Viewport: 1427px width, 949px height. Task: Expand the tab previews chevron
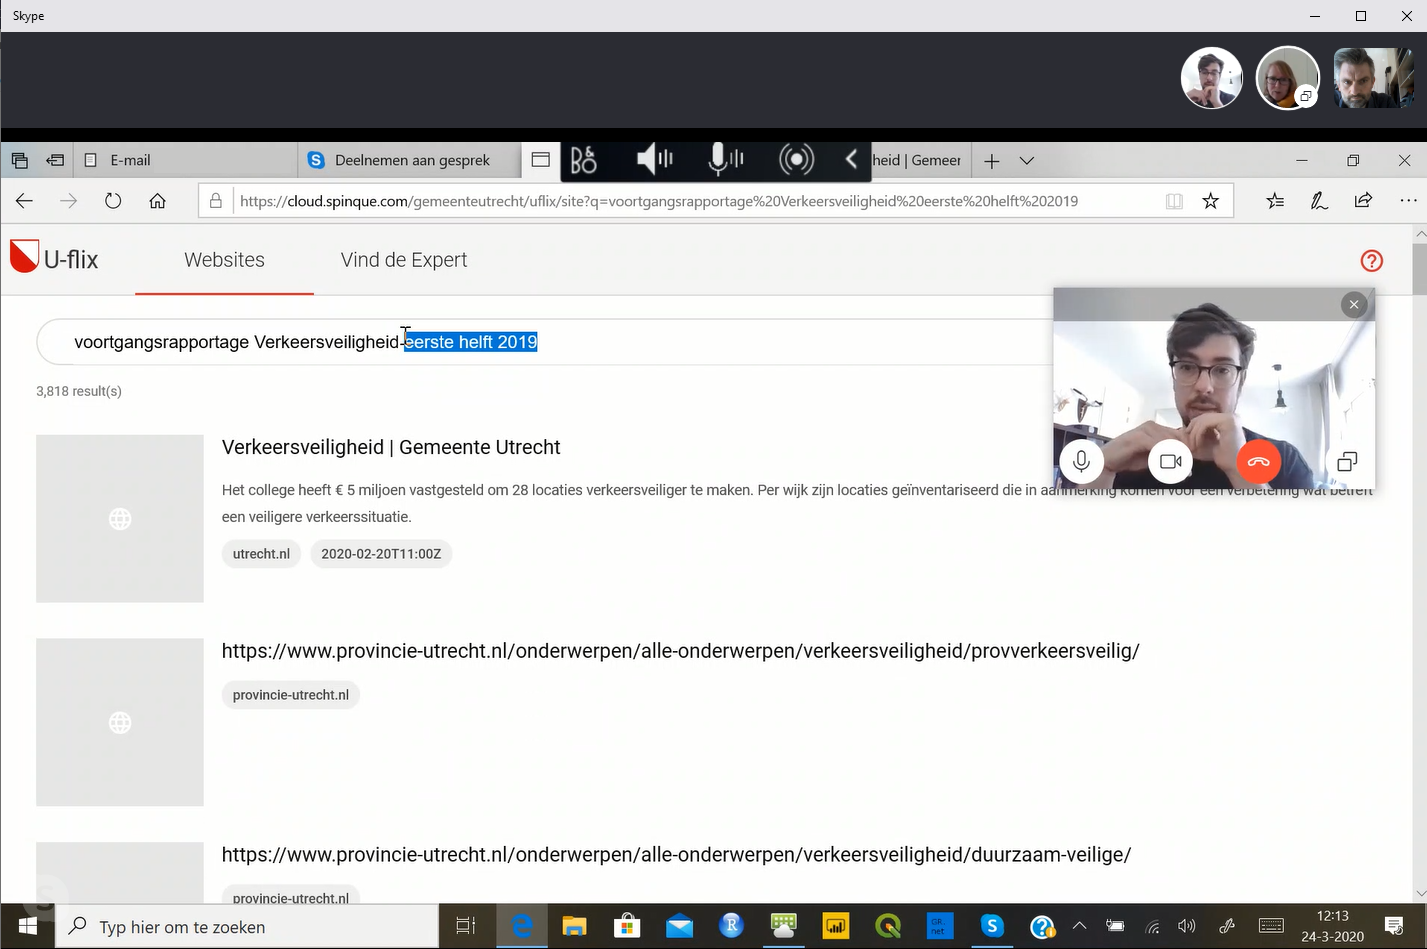click(1027, 160)
